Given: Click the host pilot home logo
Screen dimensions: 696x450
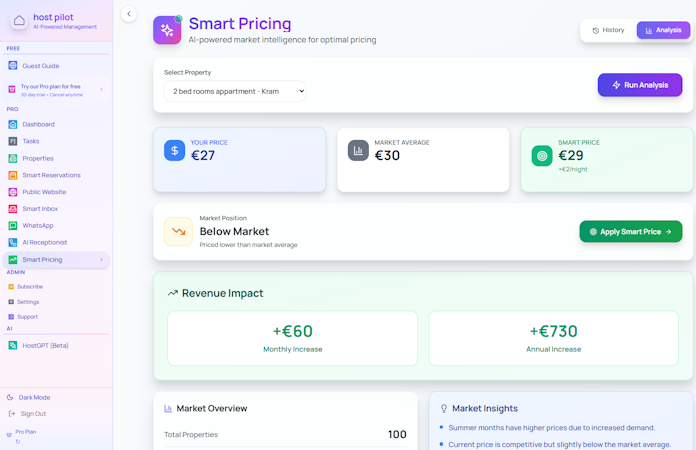Looking at the screenshot, I should pyautogui.click(x=19, y=20).
